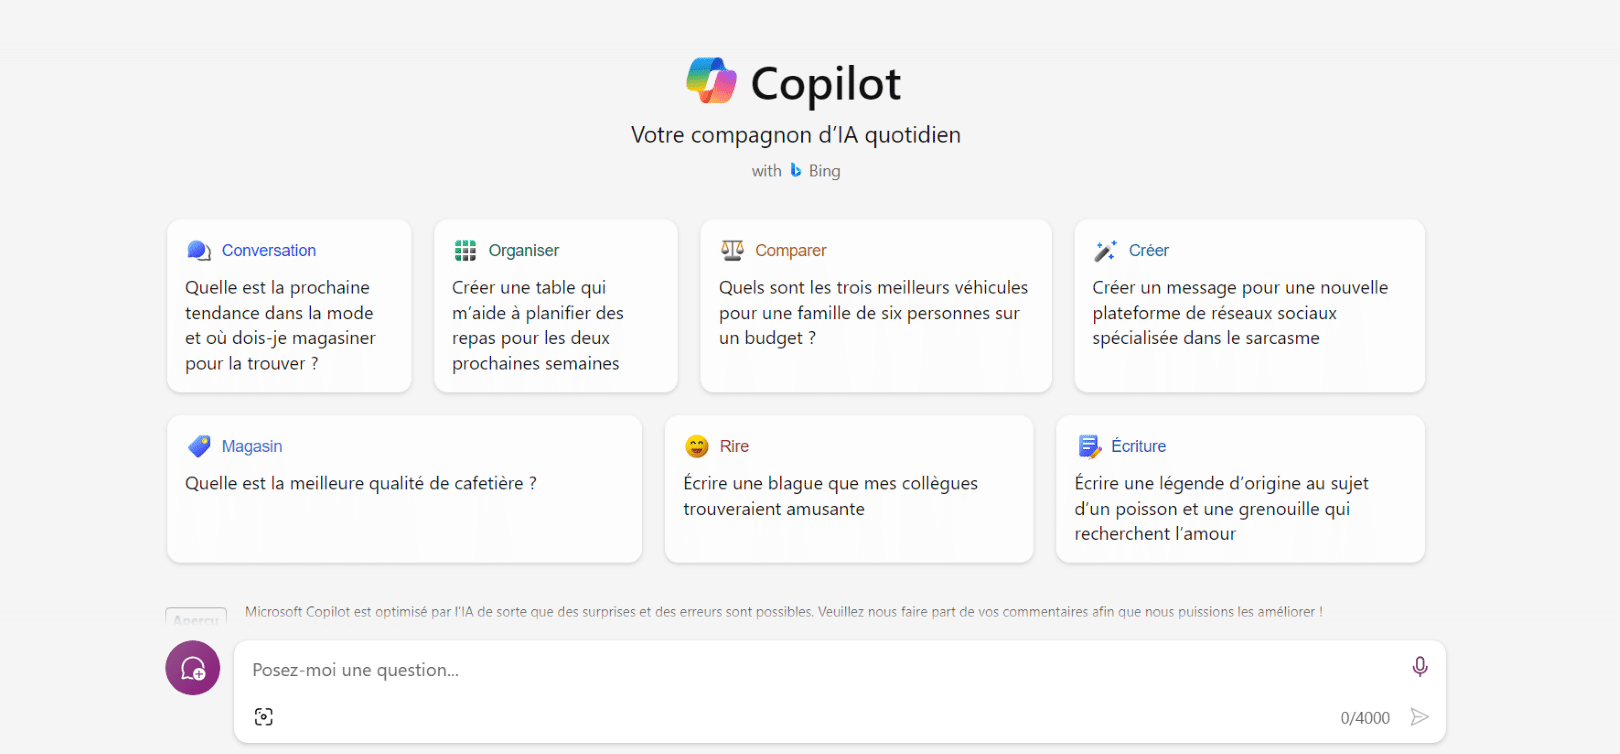Click the send arrow icon

tap(1419, 717)
